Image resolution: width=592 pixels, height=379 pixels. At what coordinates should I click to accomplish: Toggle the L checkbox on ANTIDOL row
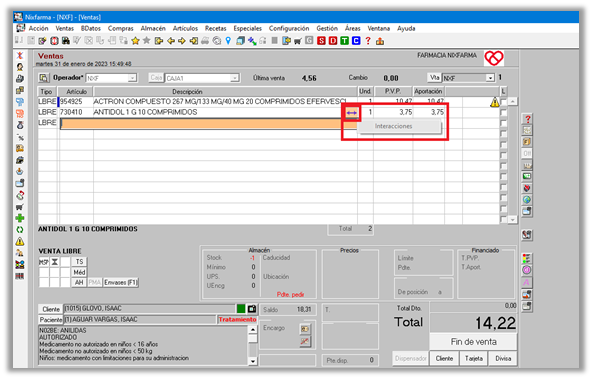pos(503,112)
